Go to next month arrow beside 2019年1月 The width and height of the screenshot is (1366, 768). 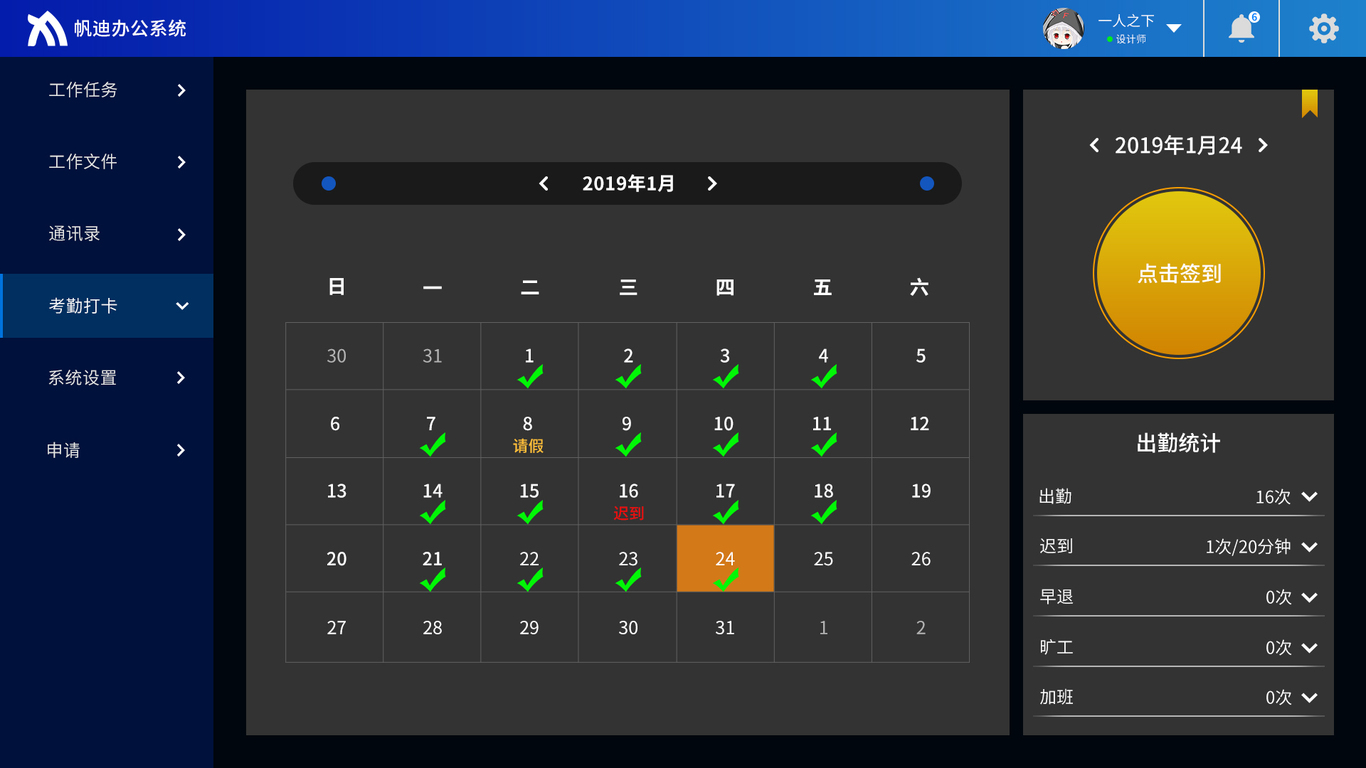pyautogui.click(x=712, y=184)
